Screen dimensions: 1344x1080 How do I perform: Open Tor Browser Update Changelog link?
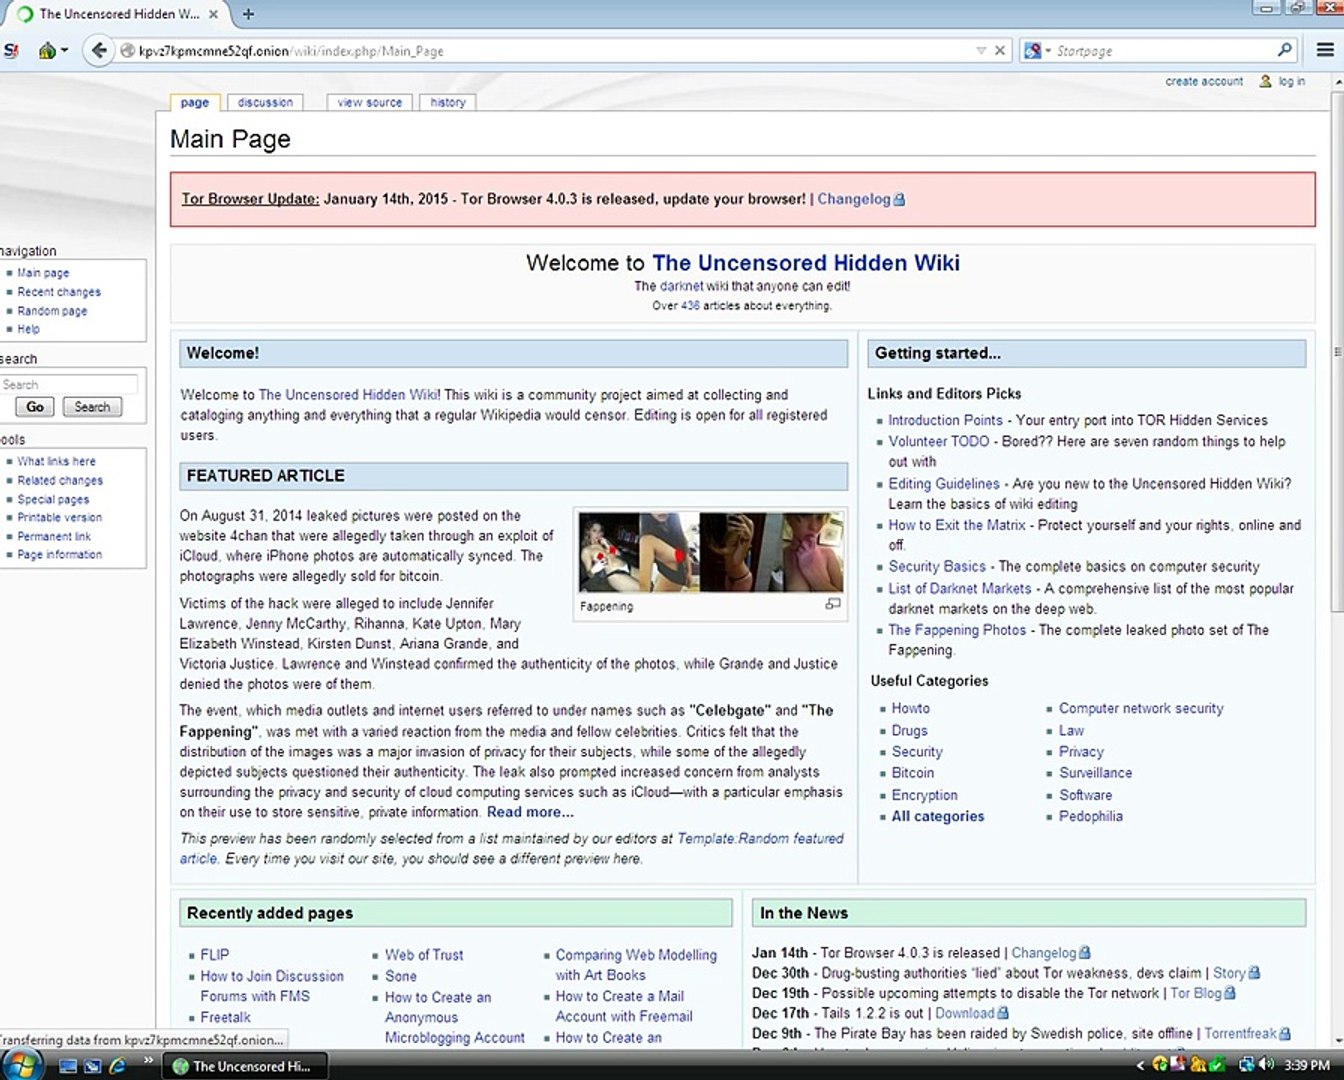pyautogui.click(x=853, y=199)
